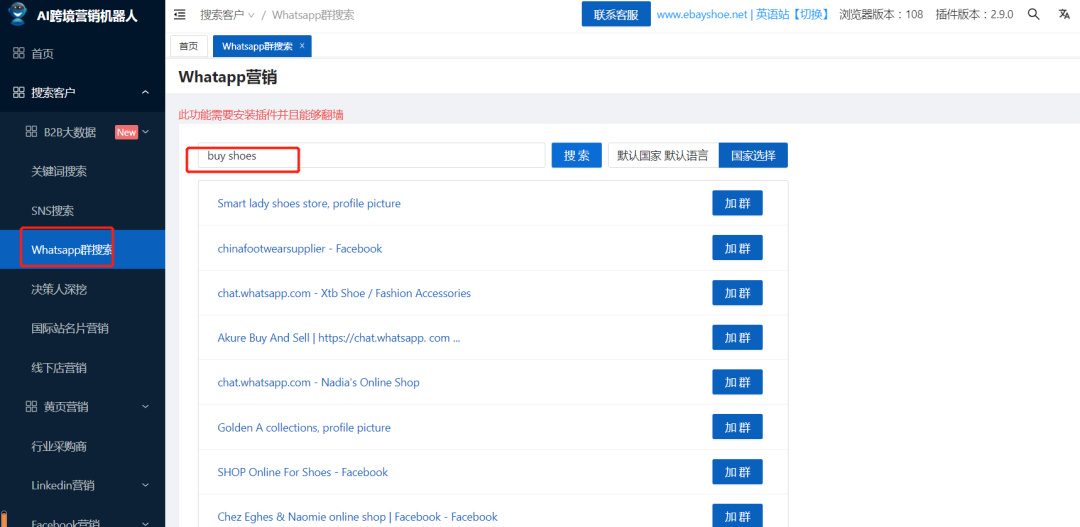Viewport: 1080px width, 527px height.
Task: Join group for Golden A collections
Action: (x=737, y=427)
